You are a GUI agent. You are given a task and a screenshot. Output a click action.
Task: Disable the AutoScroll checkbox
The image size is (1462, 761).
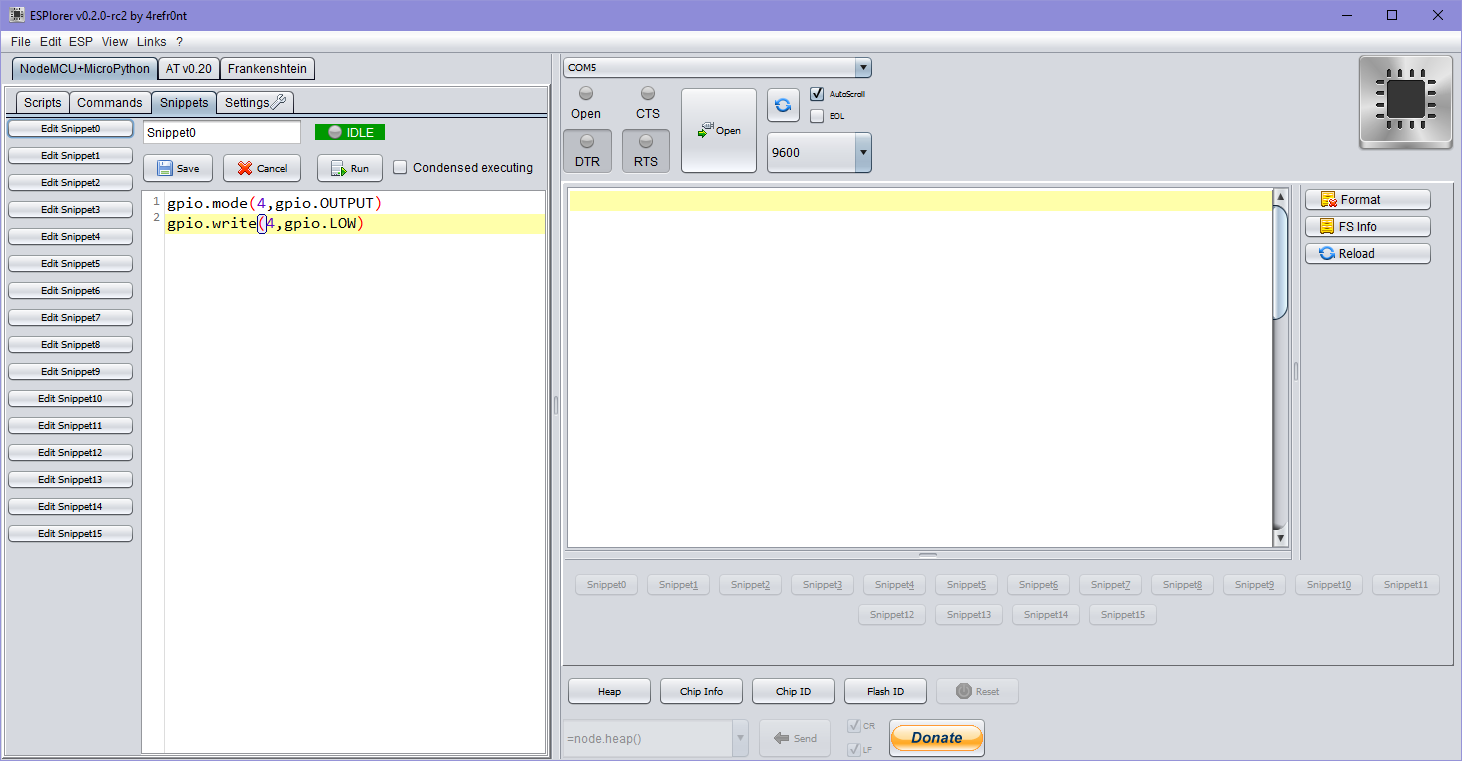point(817,94)
